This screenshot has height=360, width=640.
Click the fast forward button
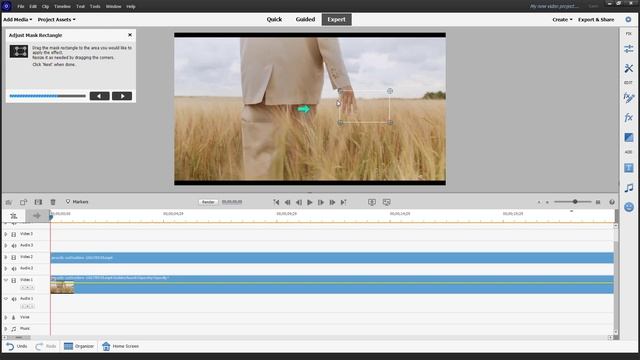[332, 202]
